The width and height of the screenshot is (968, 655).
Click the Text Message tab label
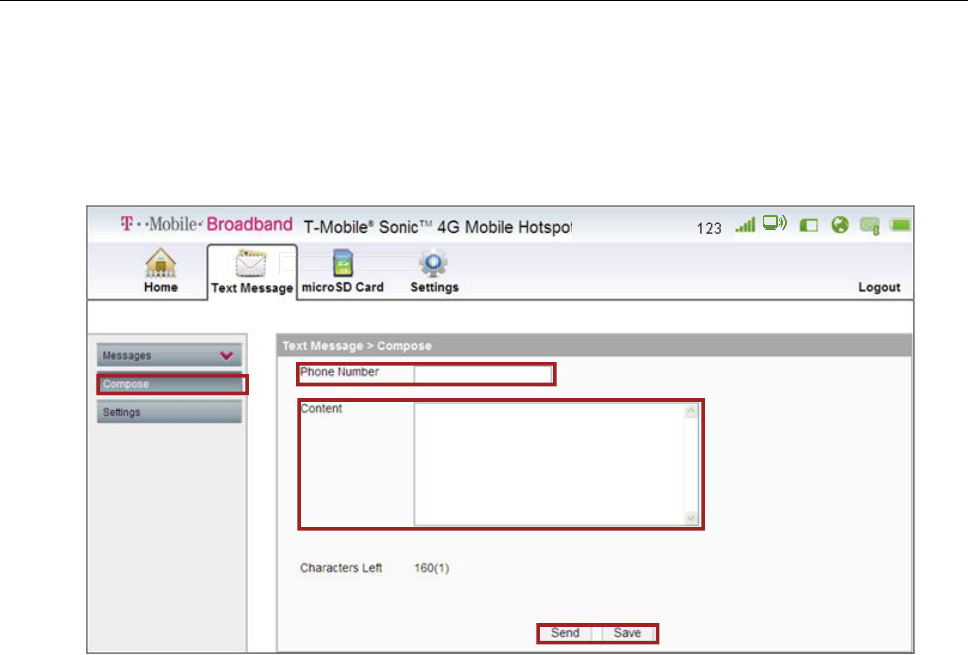coord(252,288)
